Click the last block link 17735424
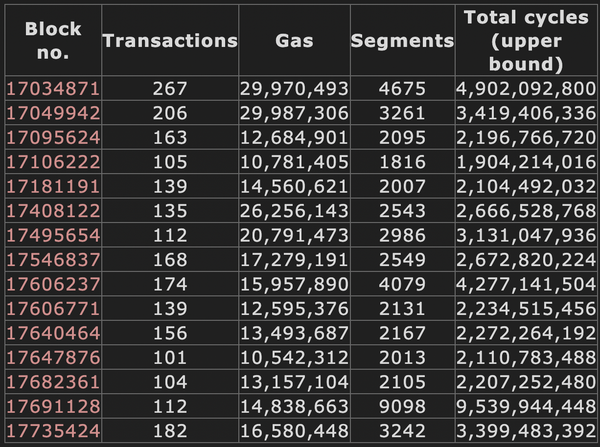Viewport: 600px width, 447px height. coord(53,431)
